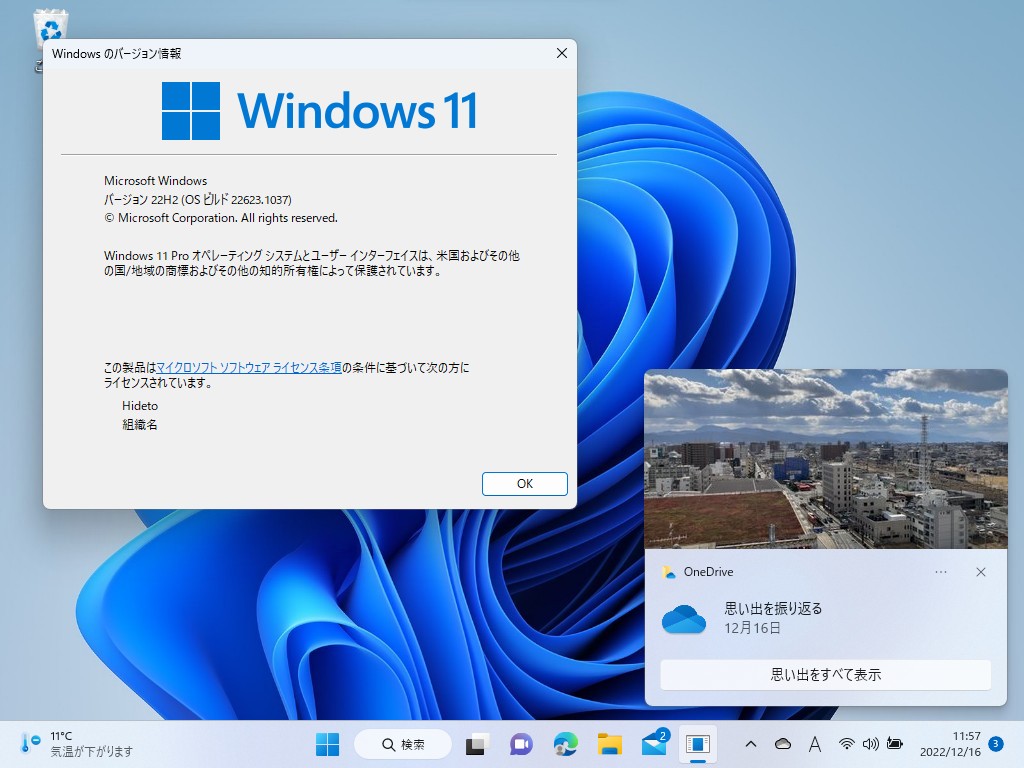Click the battery charging icon
The width and height of the screenshot is (1024, 768).
coord(893,744)
